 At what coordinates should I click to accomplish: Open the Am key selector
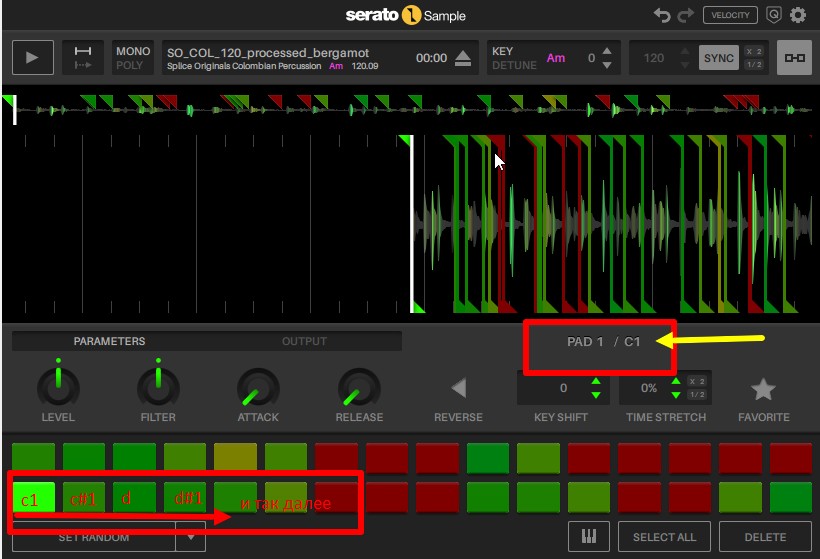click(556, 58)
